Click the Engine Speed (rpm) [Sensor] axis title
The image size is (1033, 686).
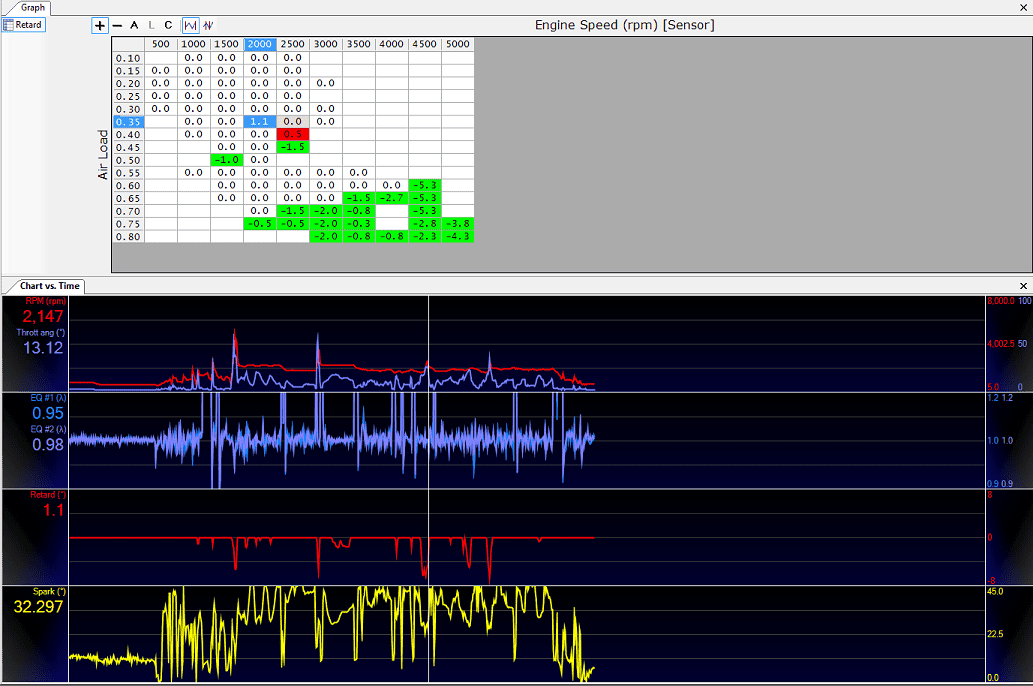pyautogui.click(x=625, y=25)
